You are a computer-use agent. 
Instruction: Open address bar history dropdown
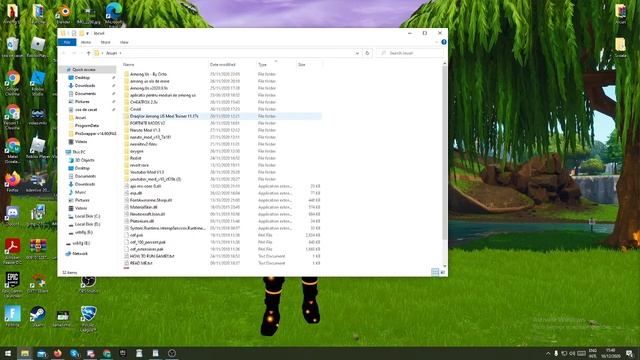click(x=357, y=53)
